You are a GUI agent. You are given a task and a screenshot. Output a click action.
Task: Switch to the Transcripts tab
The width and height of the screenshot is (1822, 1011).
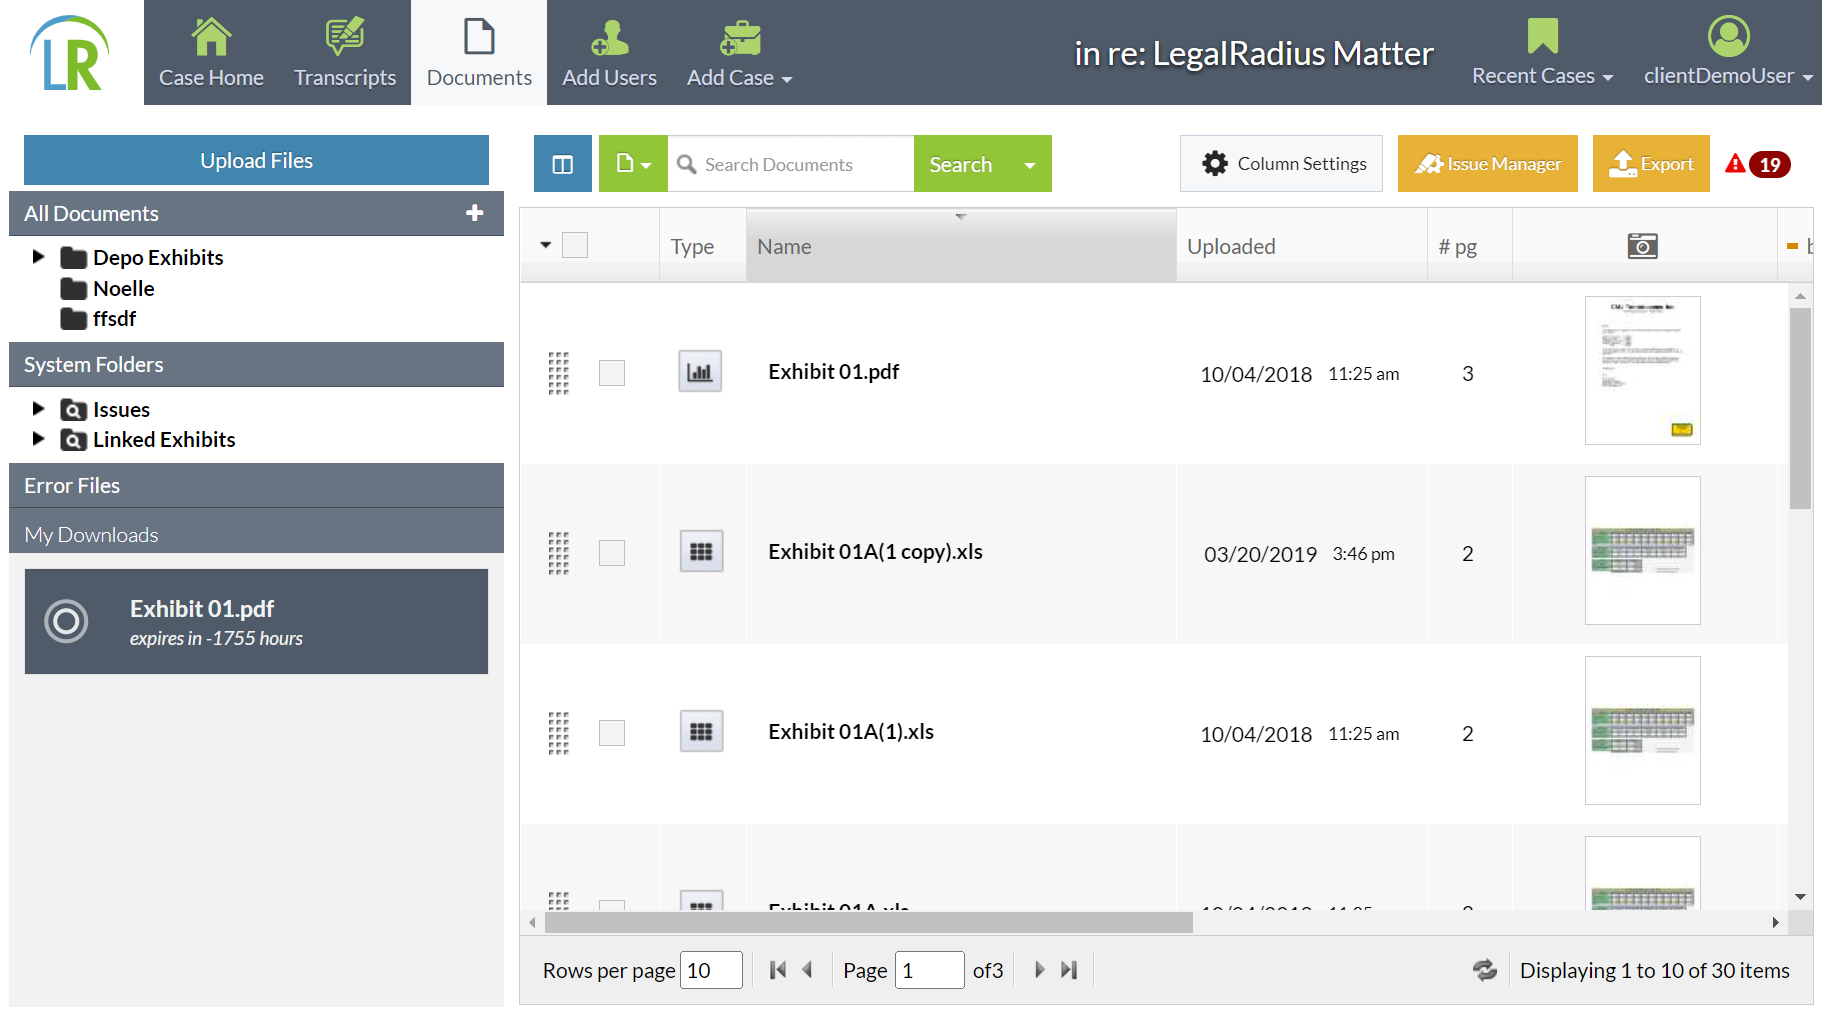pyautogui.click(x=345, y=53)
